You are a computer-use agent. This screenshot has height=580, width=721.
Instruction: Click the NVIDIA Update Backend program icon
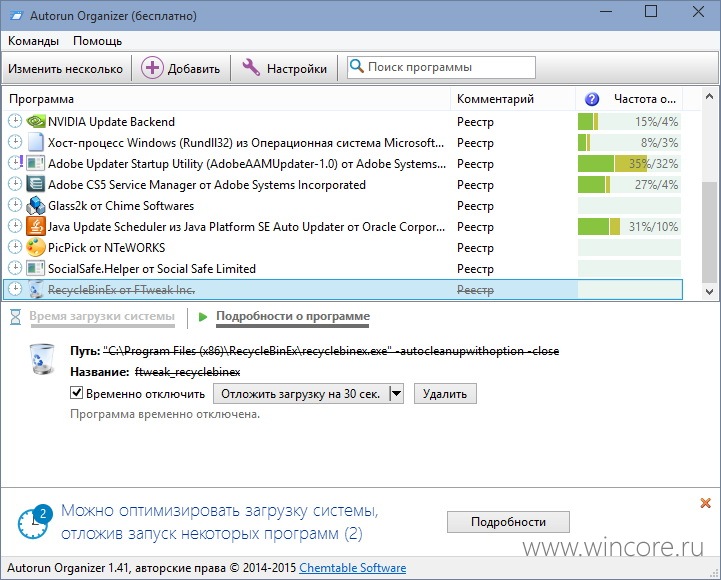[x=35, y=121]
